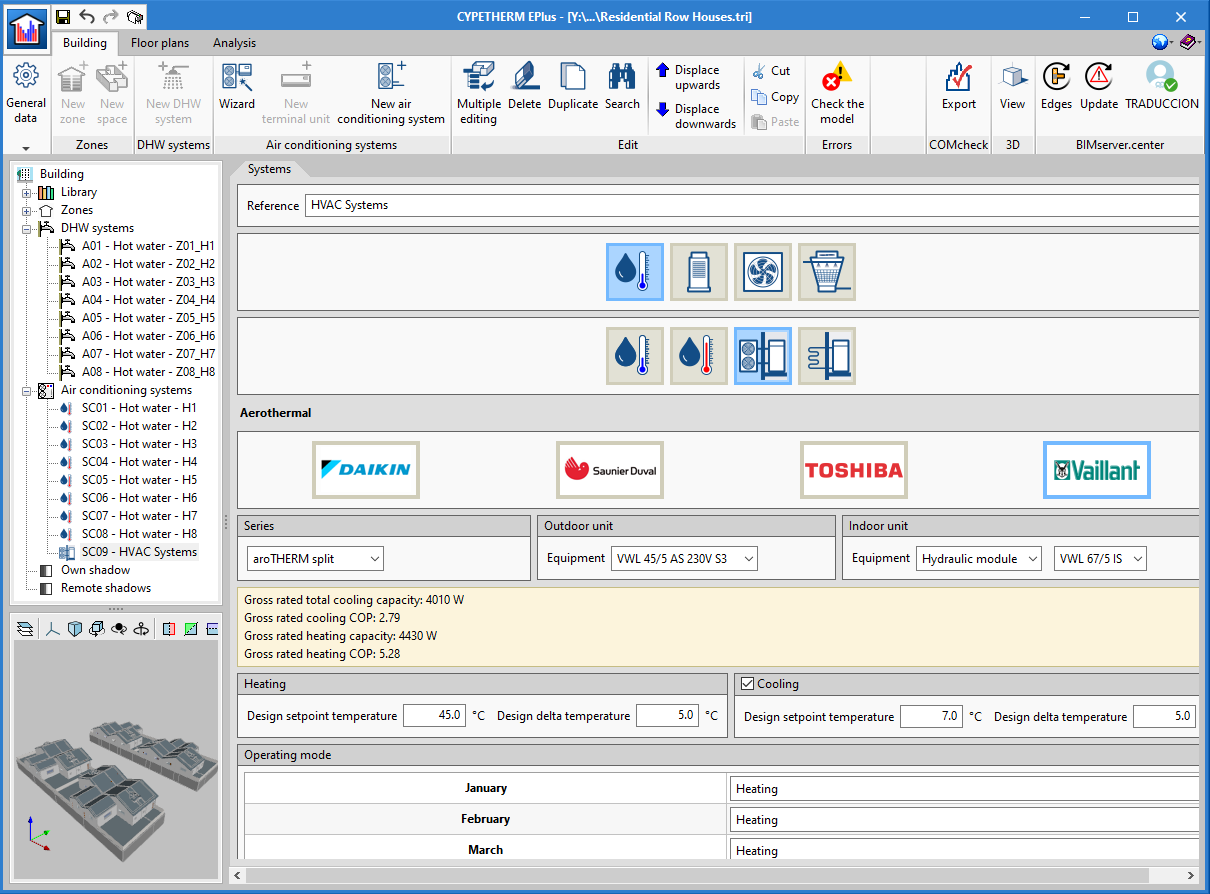
Task: Collapse the DHW systems tree node
Action: coord(27,228)
